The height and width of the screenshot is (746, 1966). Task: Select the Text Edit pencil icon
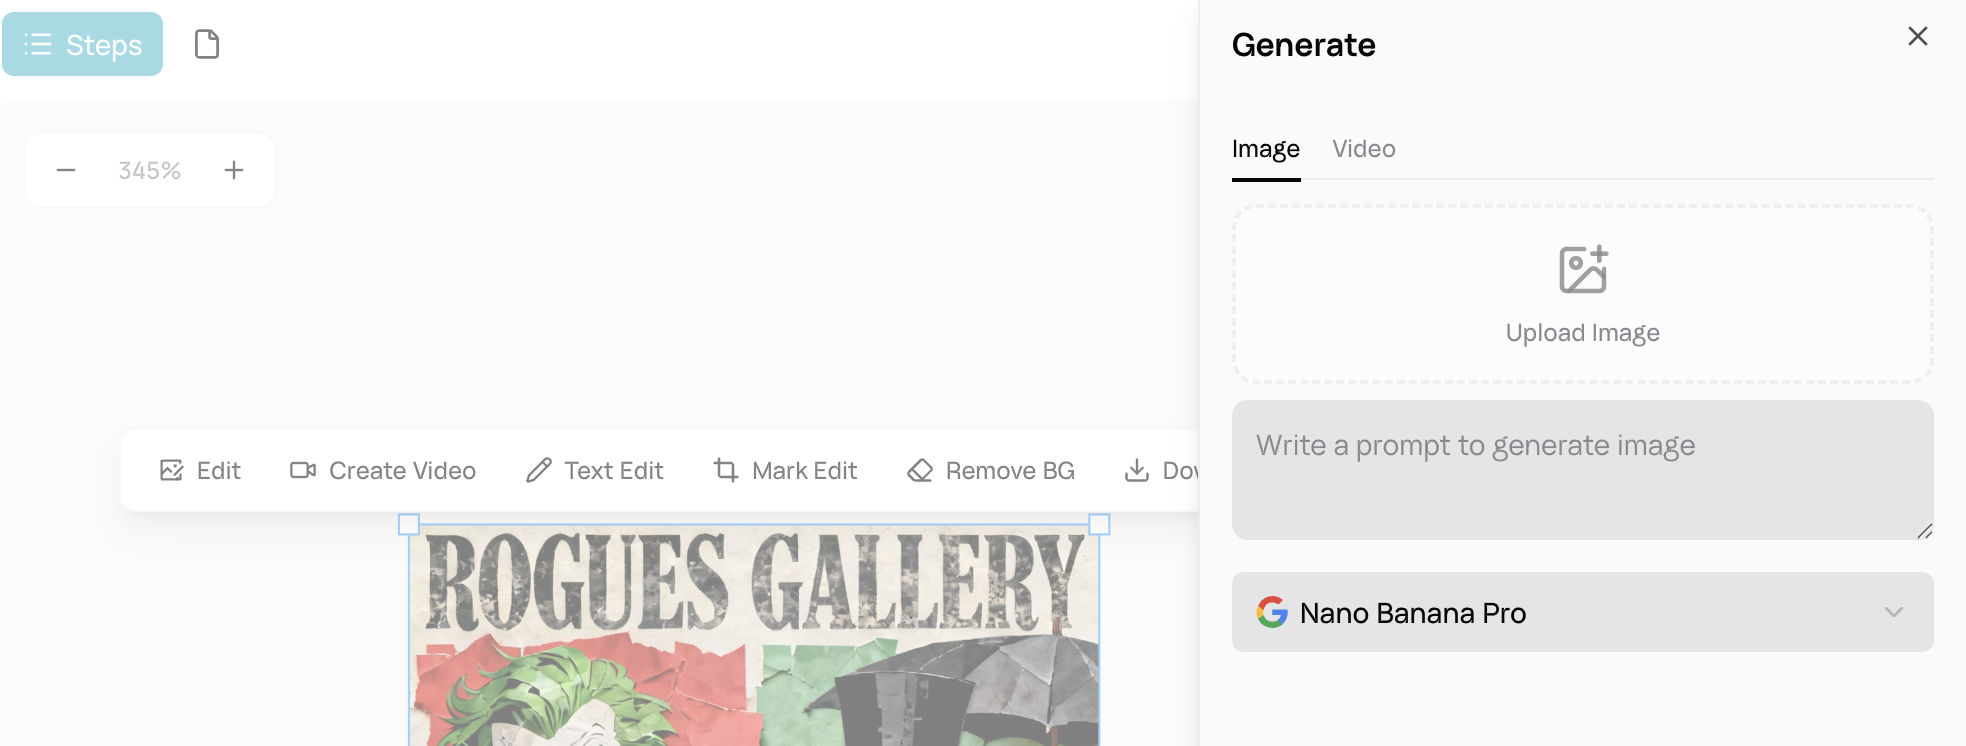pyautogui.click(x=539, y=470)
